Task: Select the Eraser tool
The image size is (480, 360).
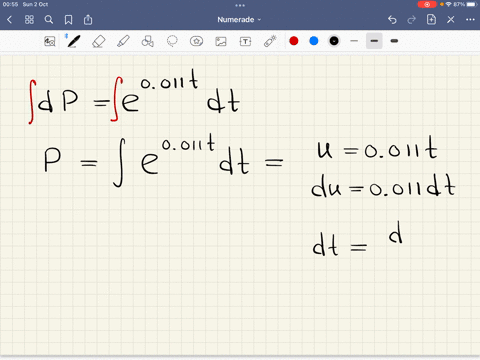Action: pyautogui.click(x=99, y=41)
